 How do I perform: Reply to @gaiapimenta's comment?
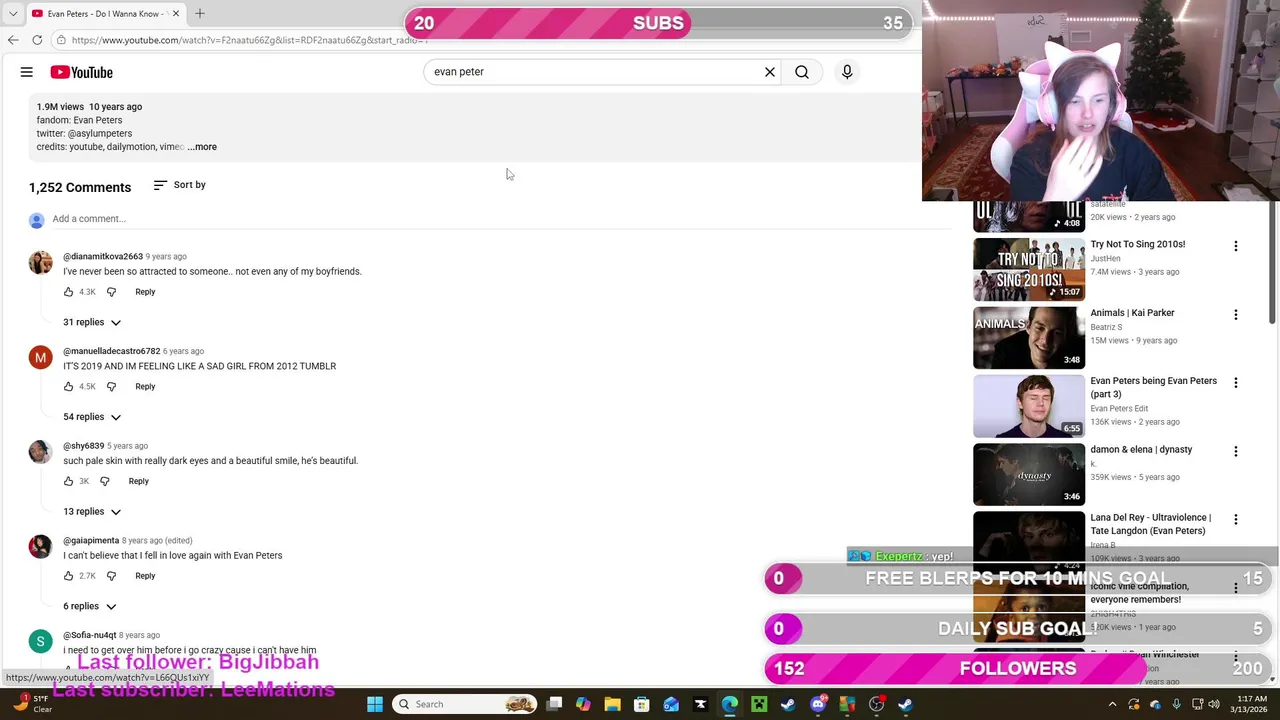145,576
